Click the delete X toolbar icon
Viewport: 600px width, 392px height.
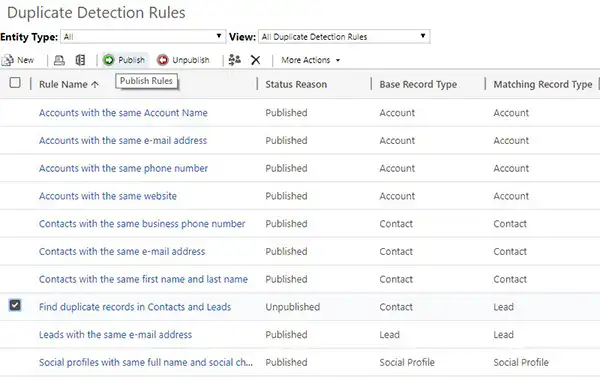[x=256, y=60]
